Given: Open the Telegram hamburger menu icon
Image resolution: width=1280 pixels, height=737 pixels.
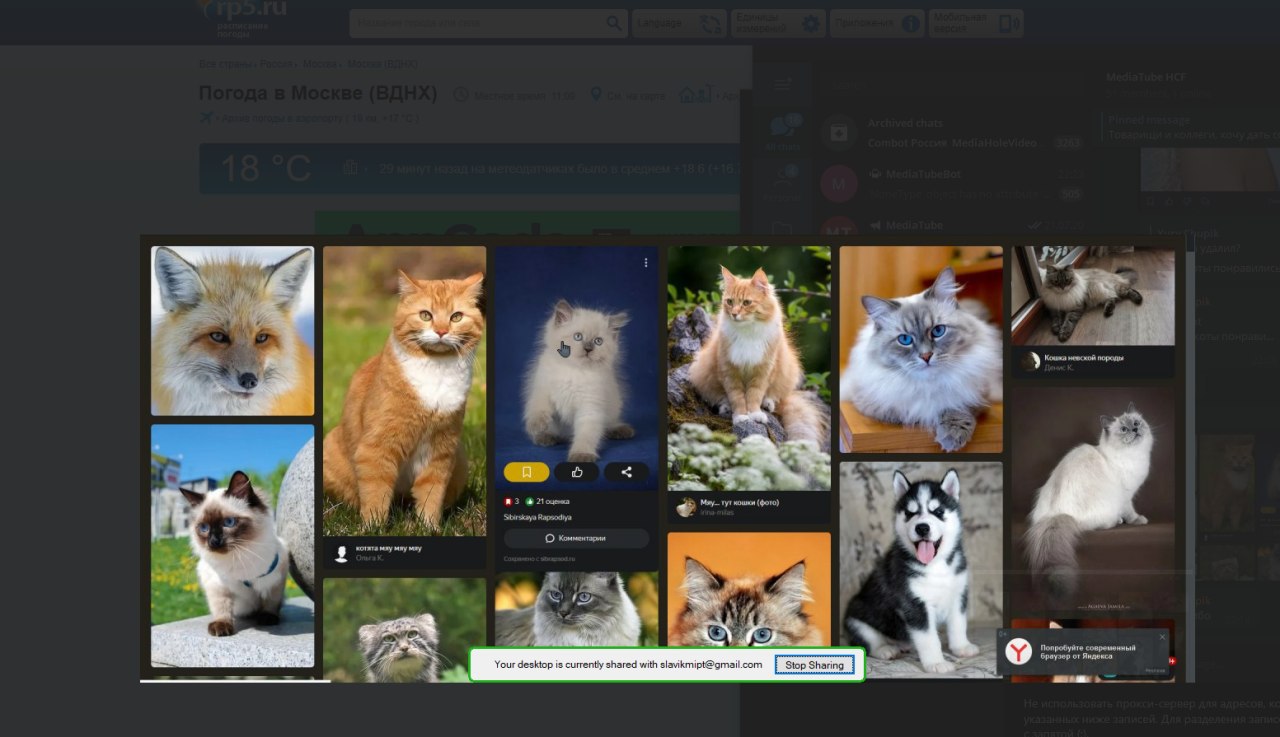Looking at the screenshot, I should (783, 84).
